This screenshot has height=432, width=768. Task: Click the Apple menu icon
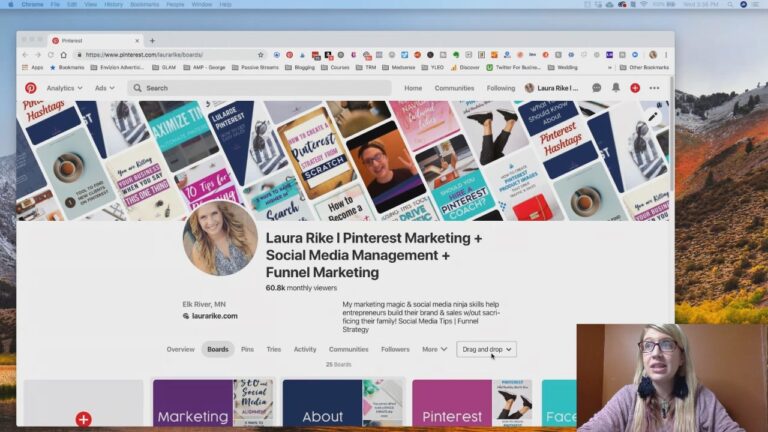(11, 4)
